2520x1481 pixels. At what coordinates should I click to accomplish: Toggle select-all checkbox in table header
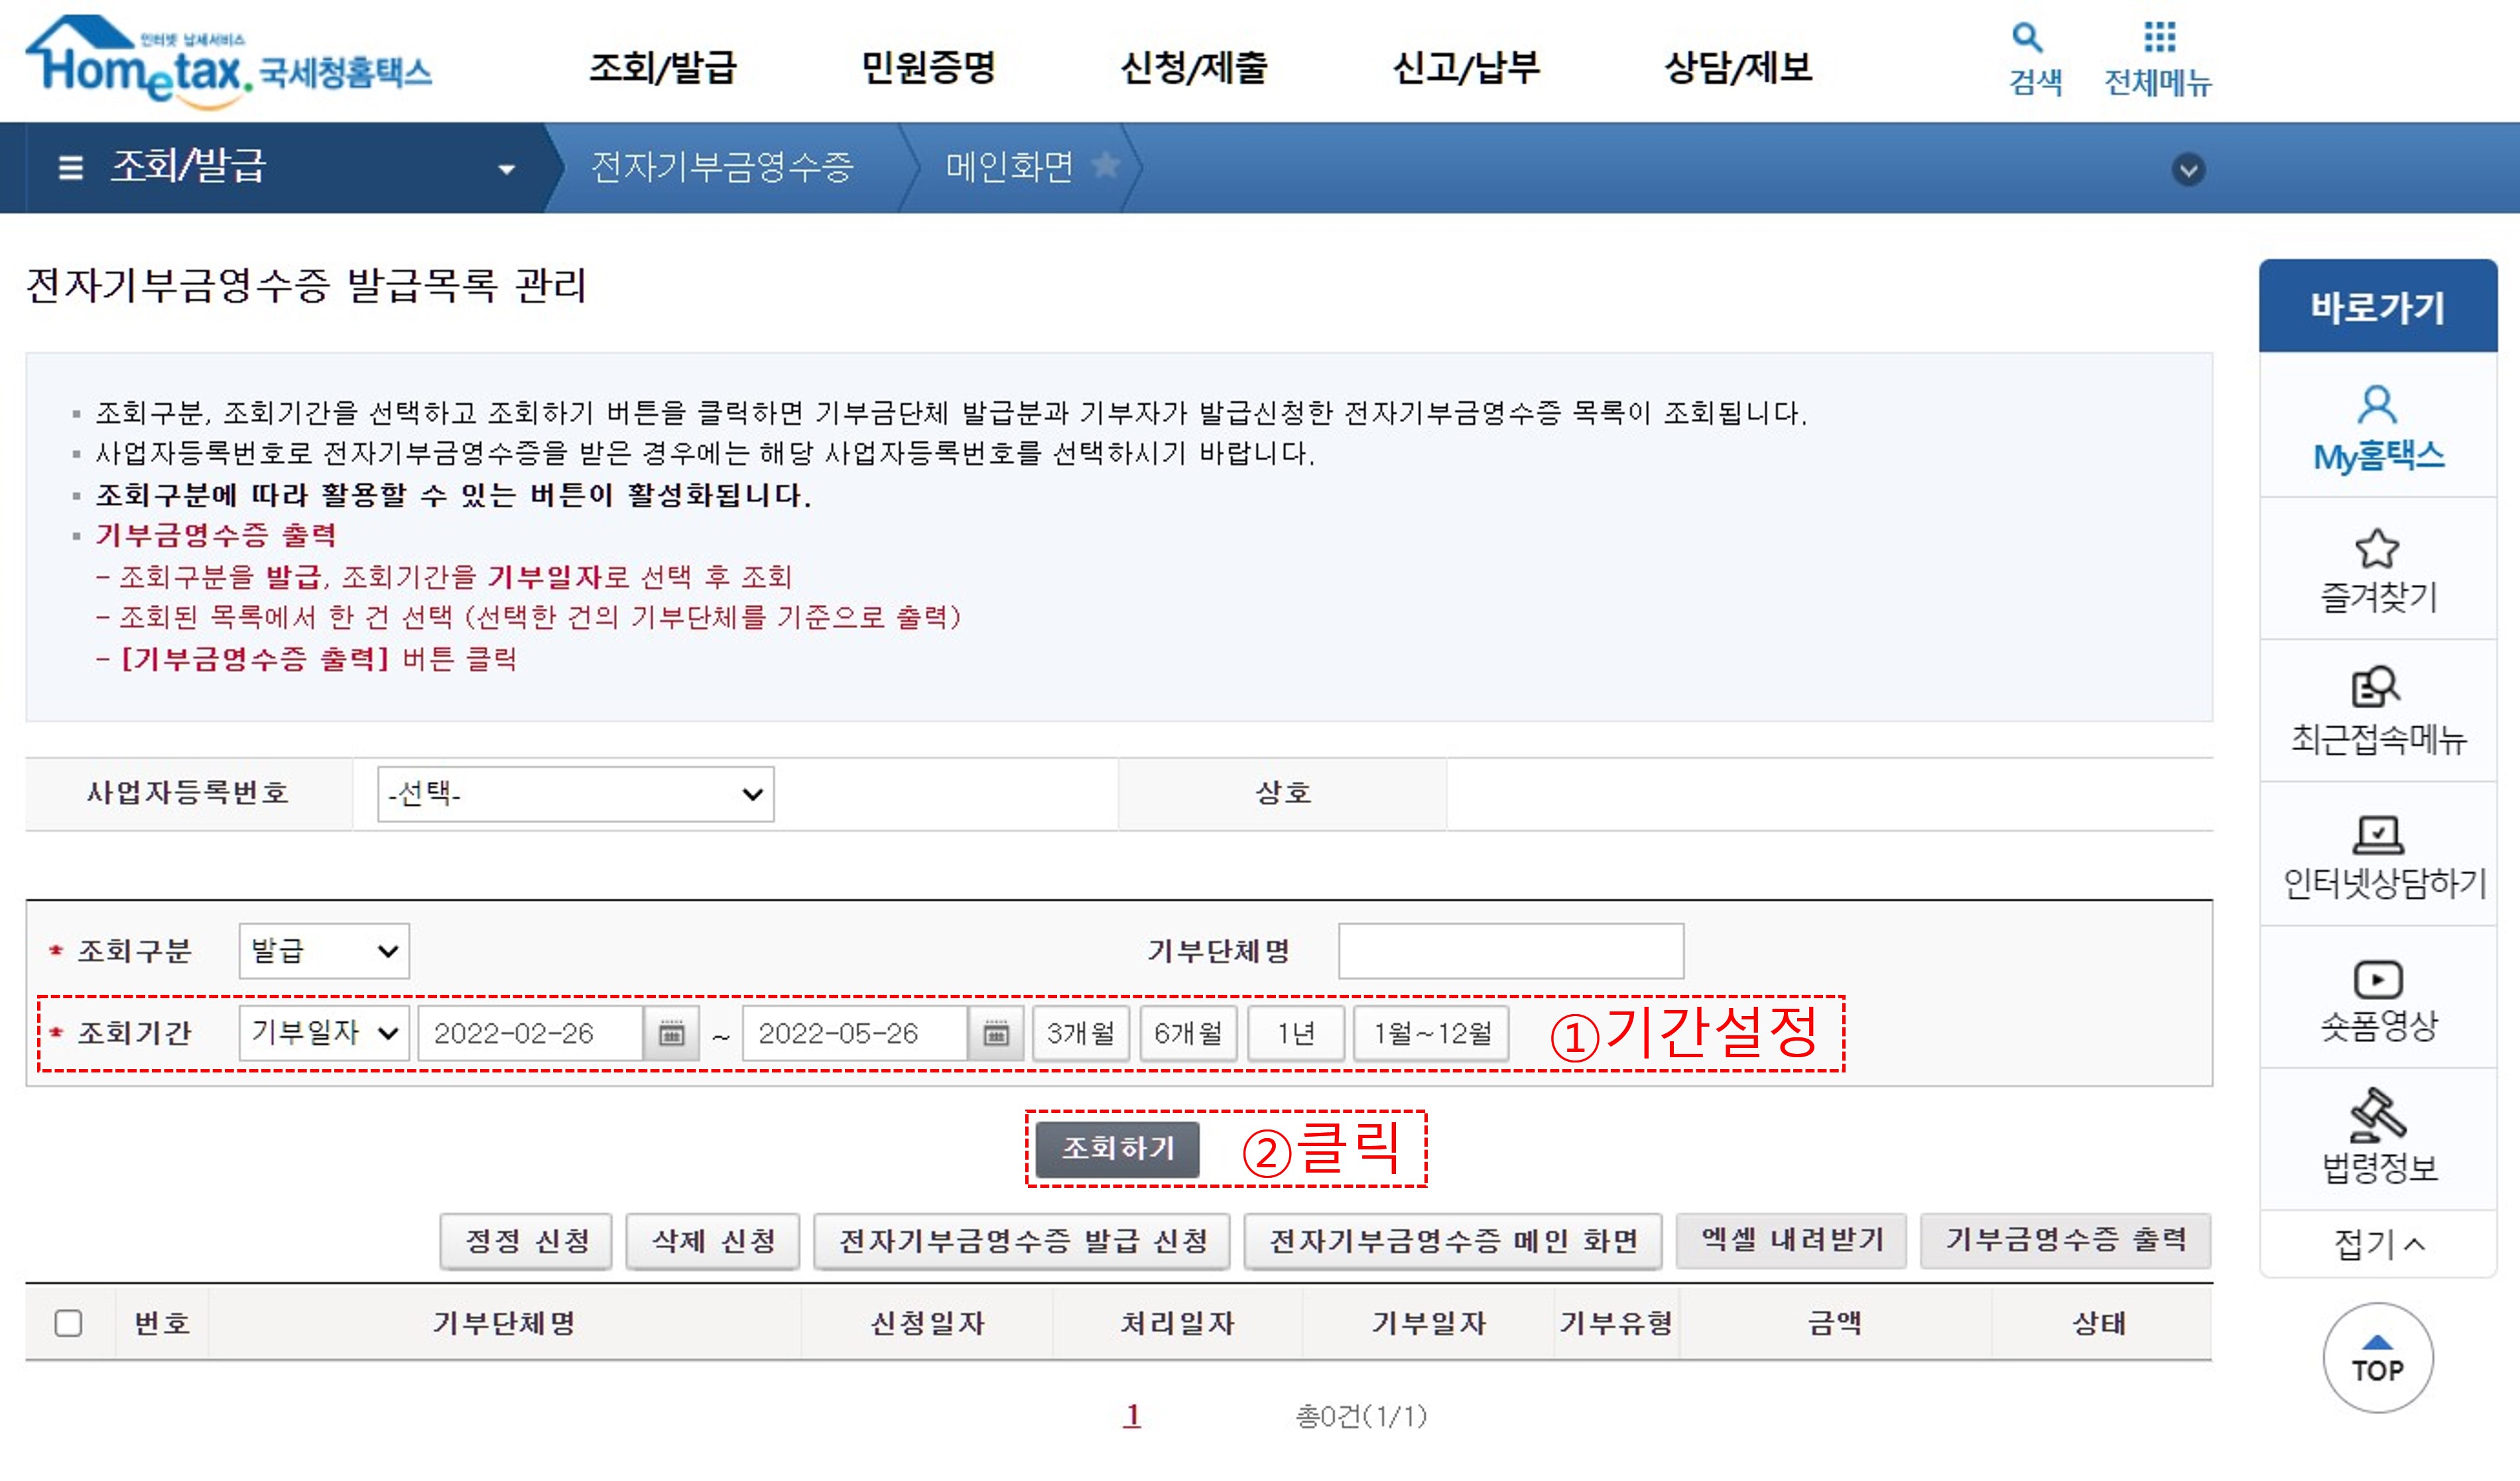tap(68, 1323)
